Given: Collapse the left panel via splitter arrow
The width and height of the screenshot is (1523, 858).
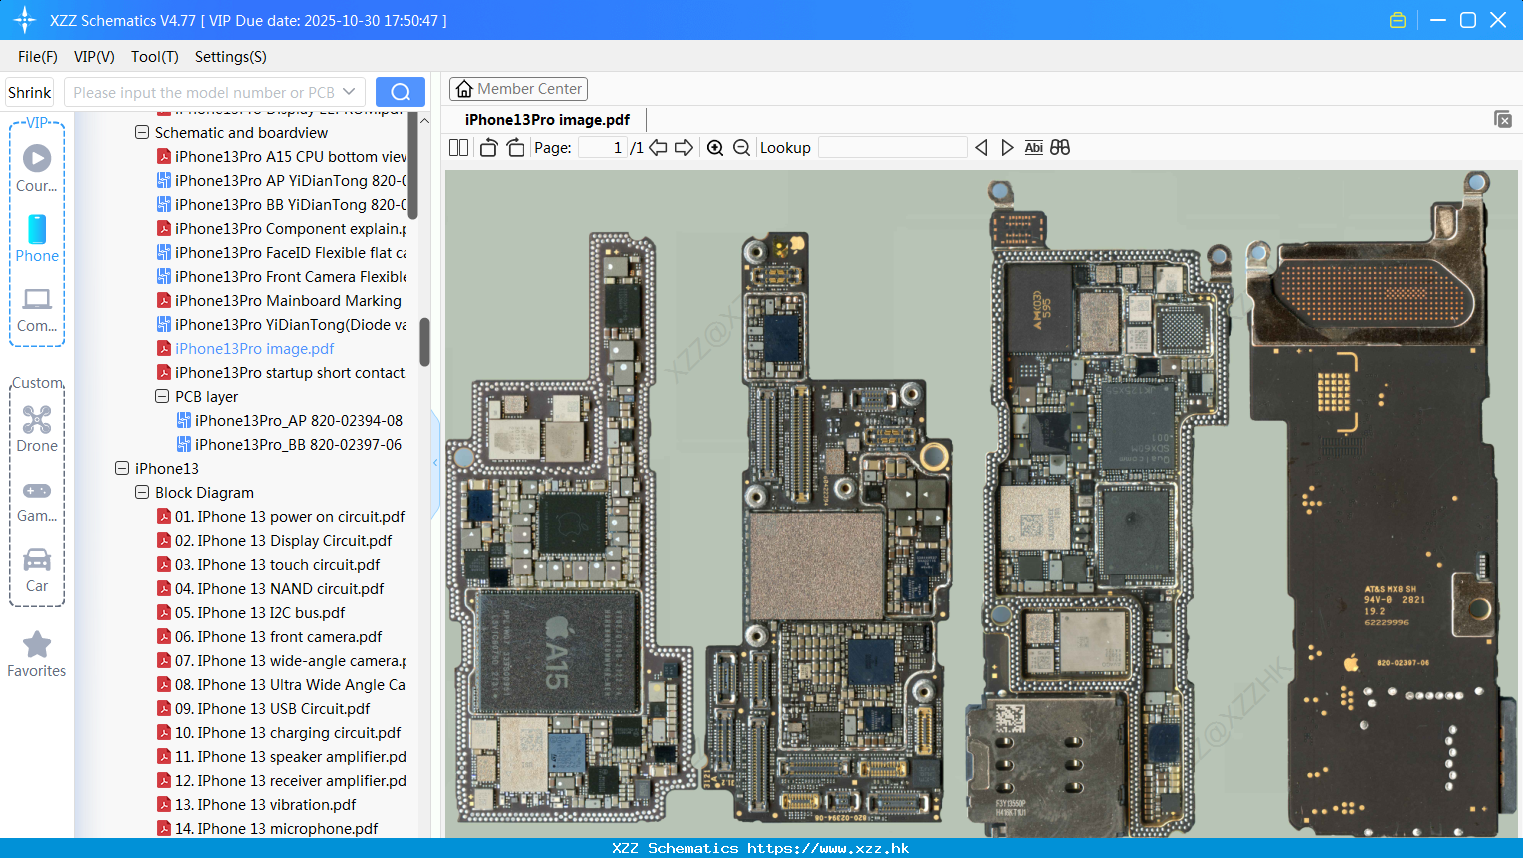Looking at the screenshot, I should (x=435, y=463).
